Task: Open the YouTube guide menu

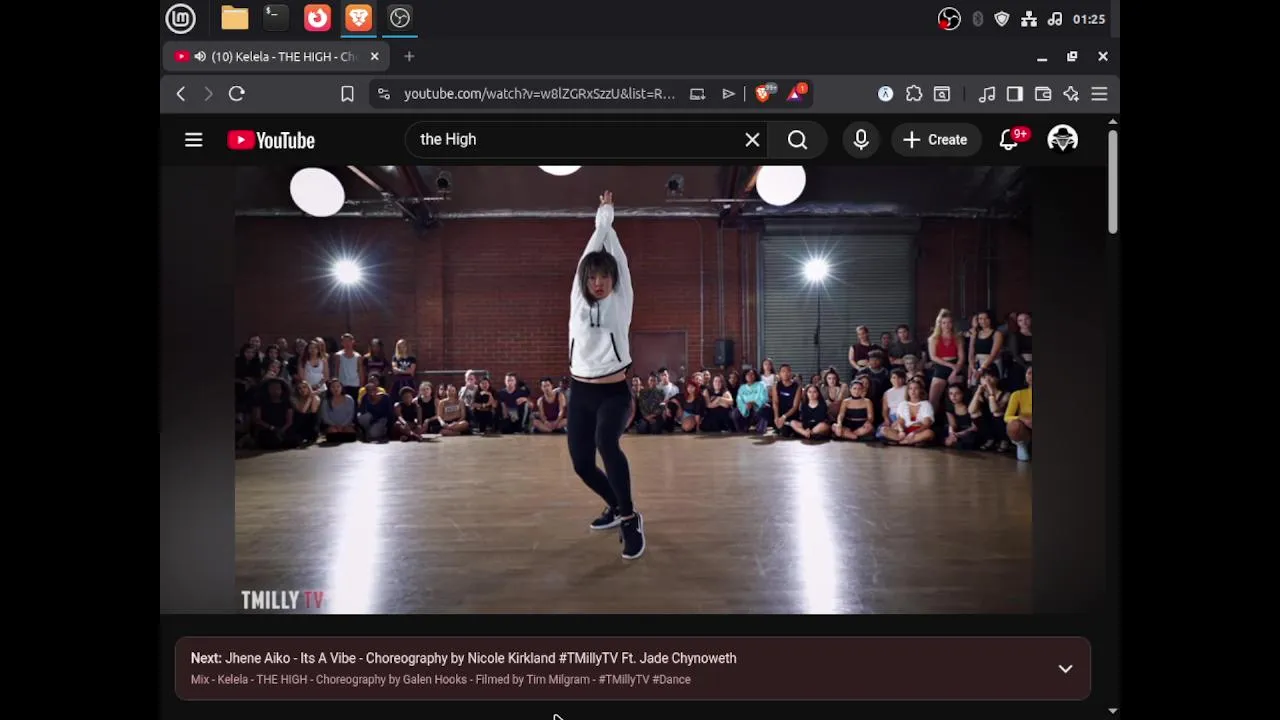Action: [194, 140]
